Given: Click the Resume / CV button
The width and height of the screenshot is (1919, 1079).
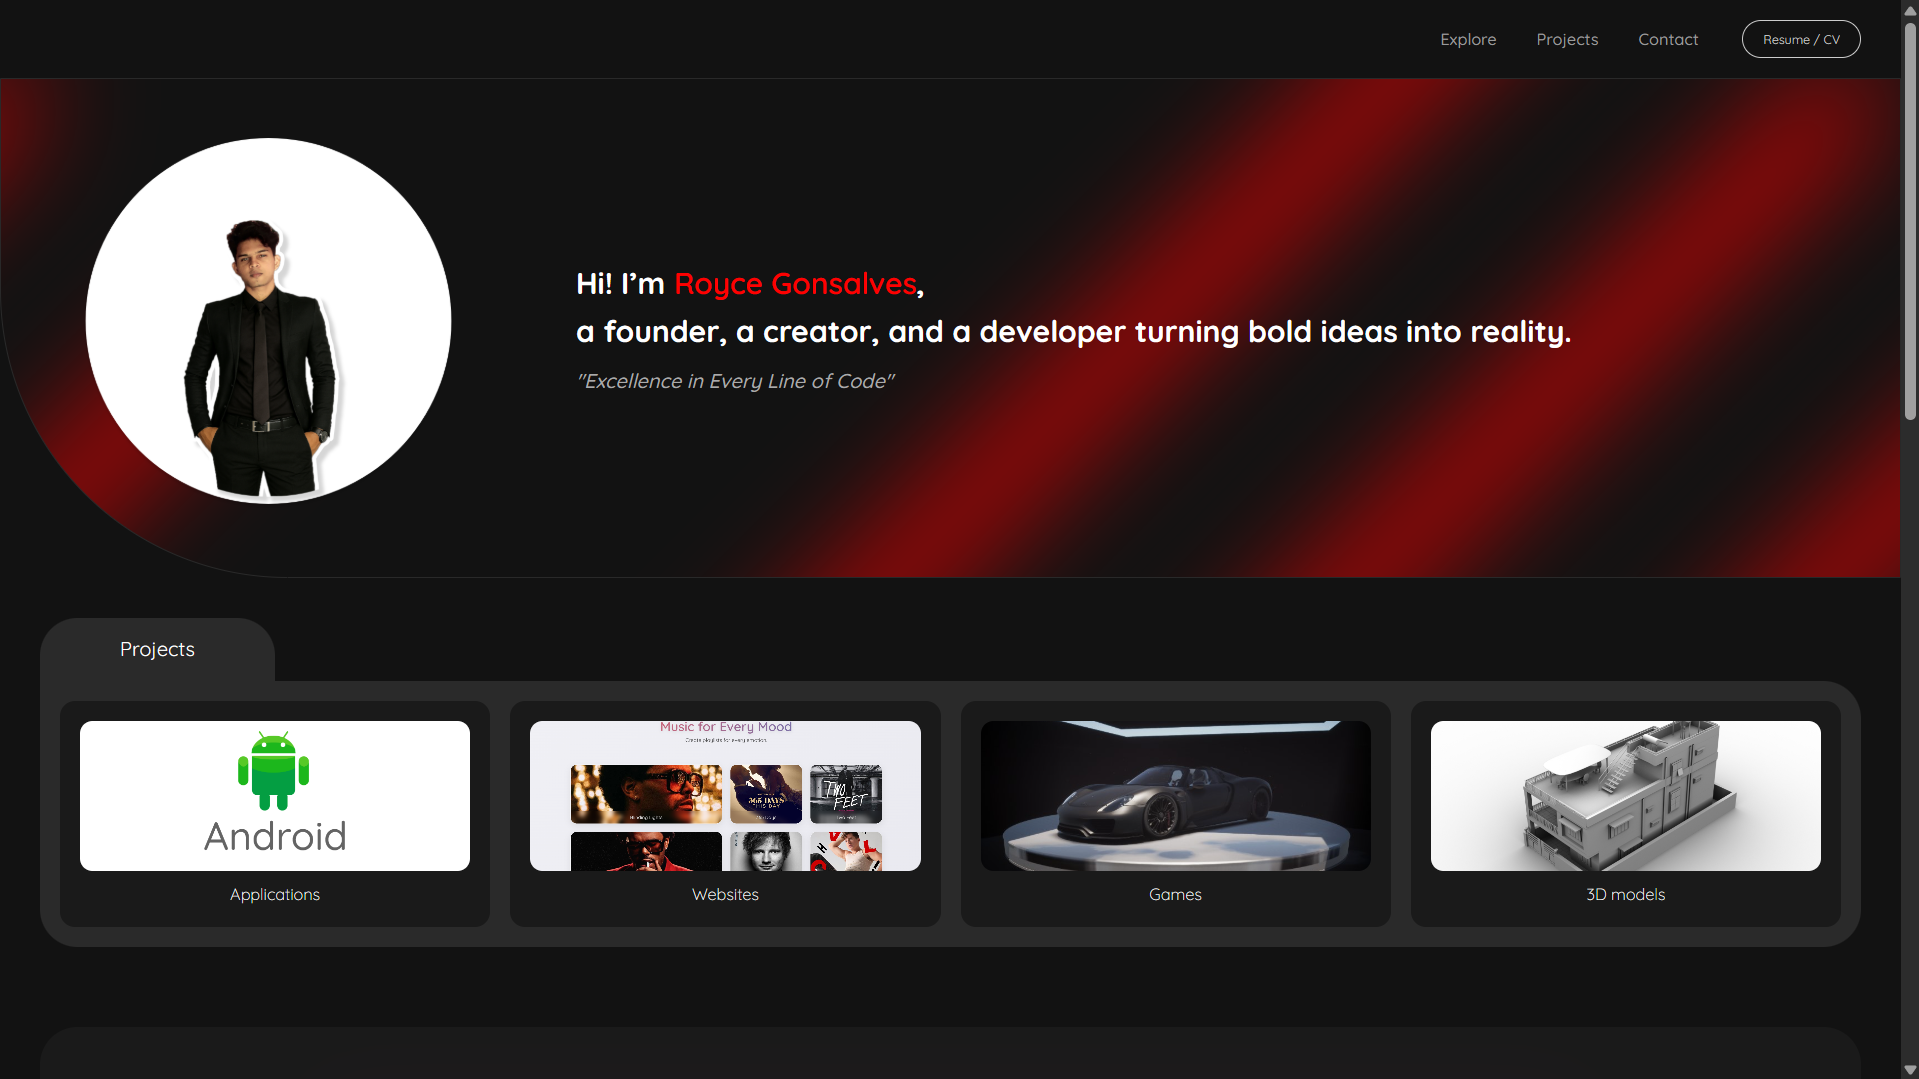Looking at the screenshot, I should pyautogui.click(x=1800, y=39).
